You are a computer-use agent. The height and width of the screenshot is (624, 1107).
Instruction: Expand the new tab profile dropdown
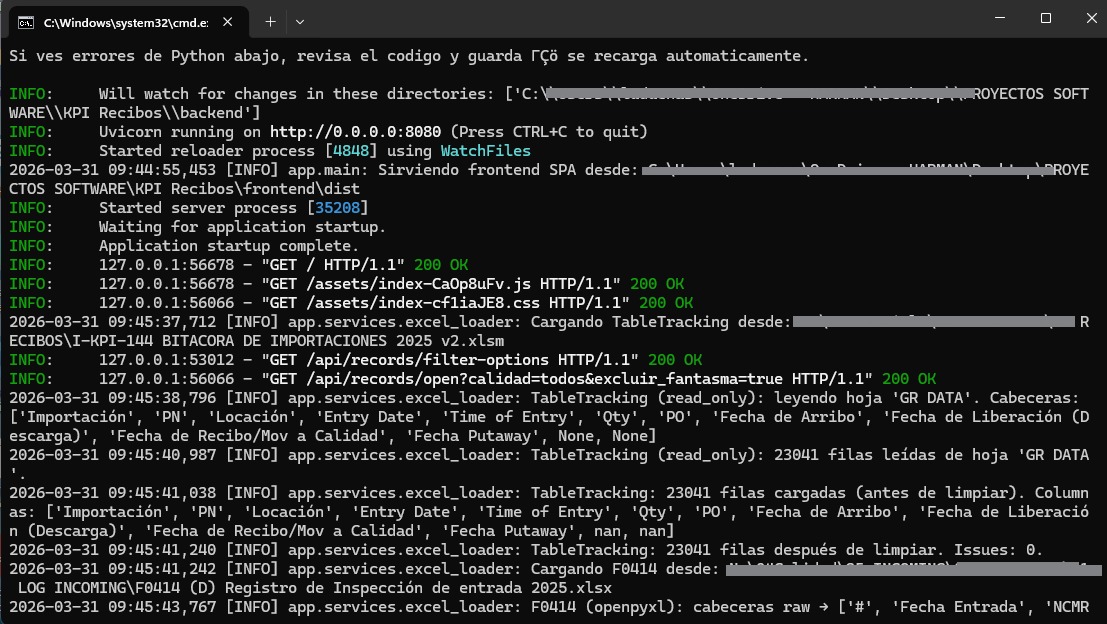tap(300, 20)
